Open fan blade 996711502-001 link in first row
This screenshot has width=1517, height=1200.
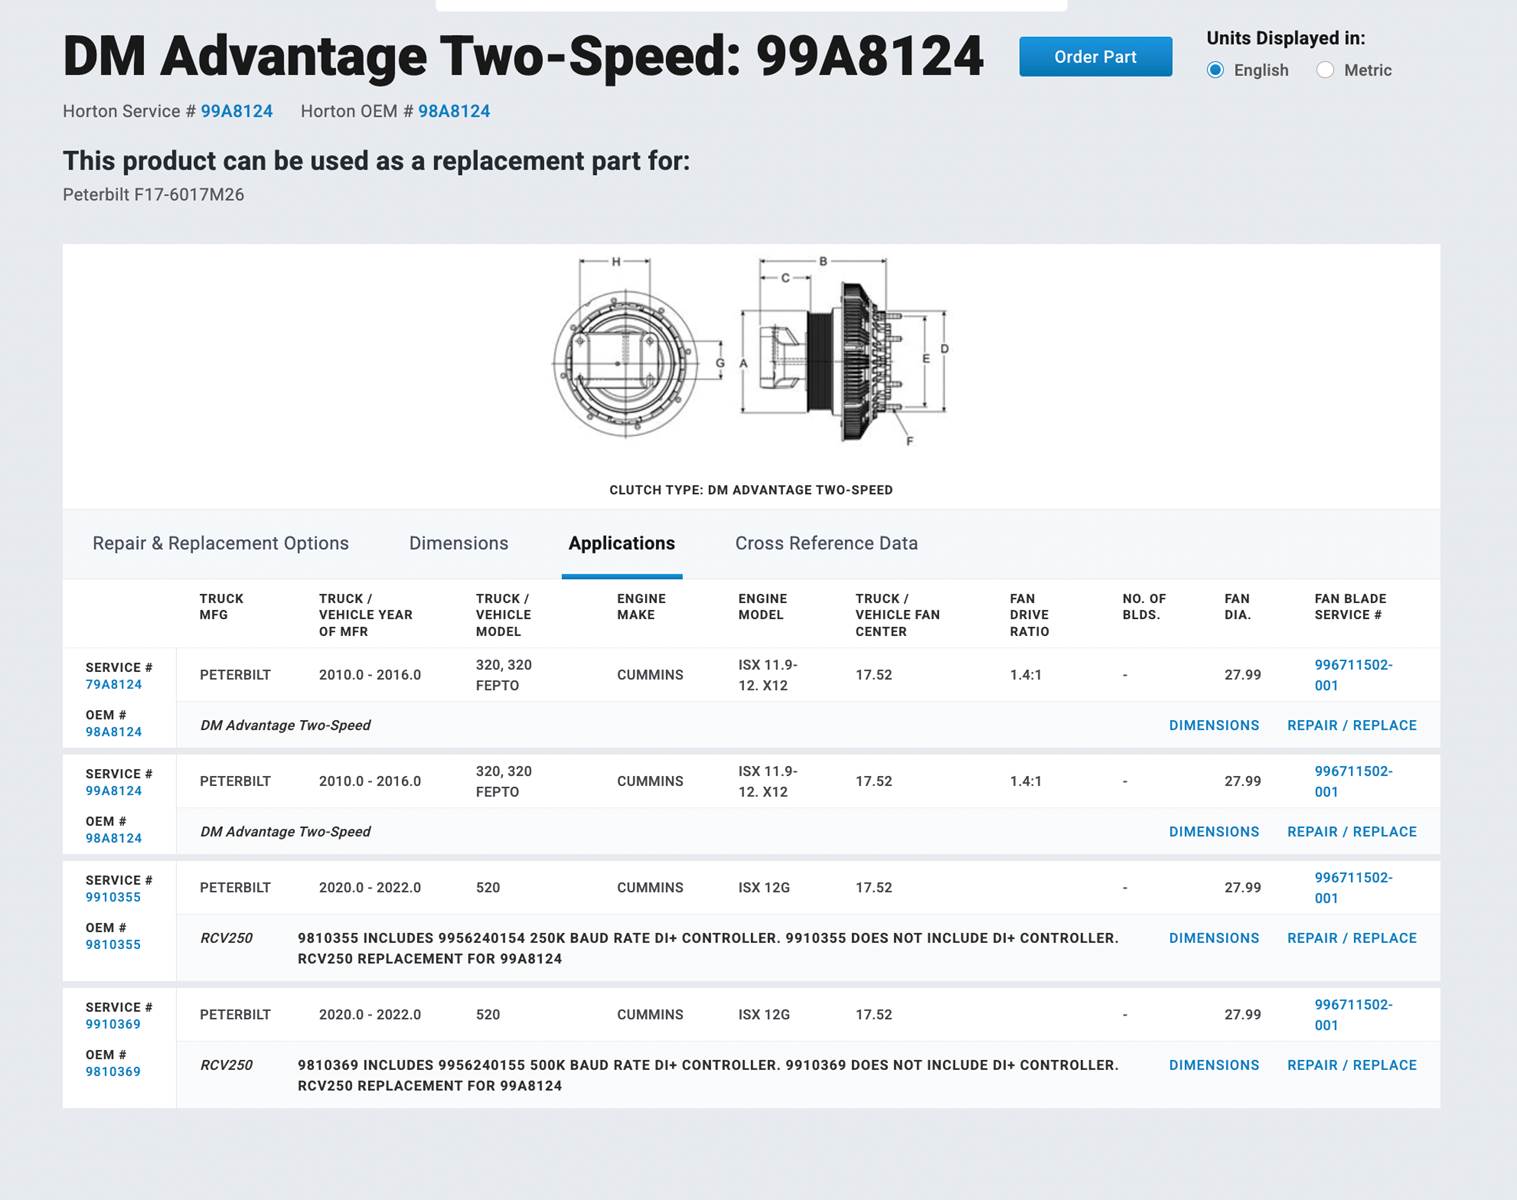coord(1352,675)
